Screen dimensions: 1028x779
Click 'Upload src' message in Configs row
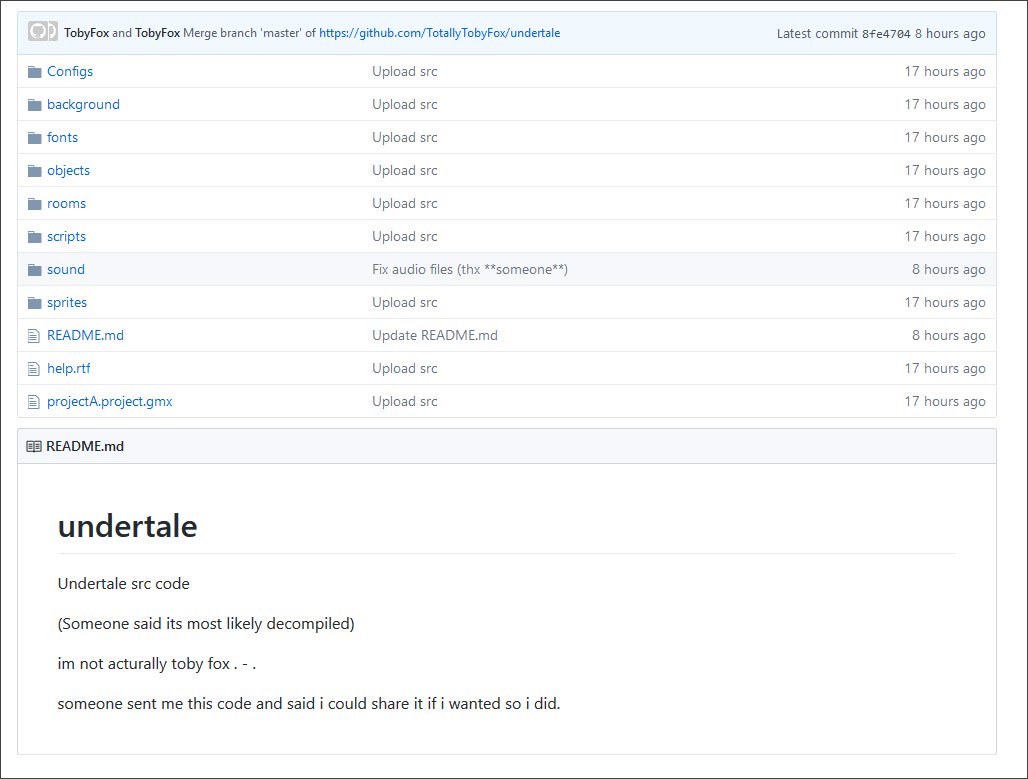(x=405, y=71)
